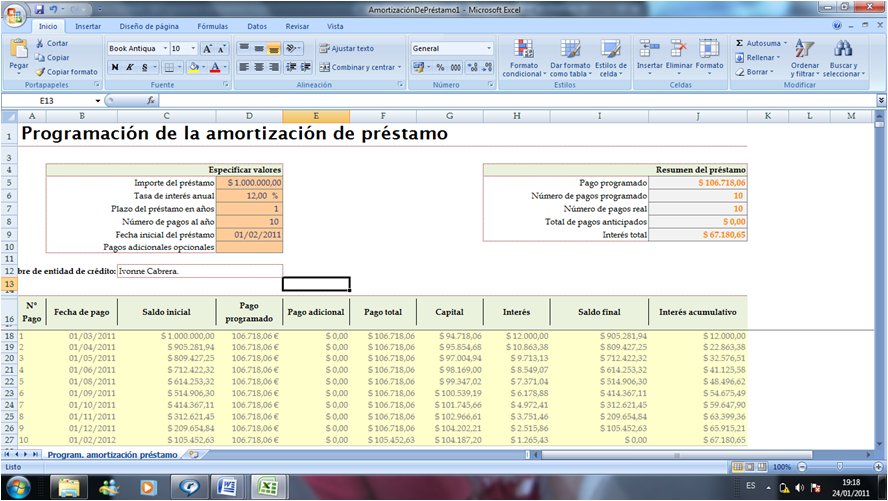Copy selection with Copiar
Viewport: 888px width, 501px height.
point(52,57)
